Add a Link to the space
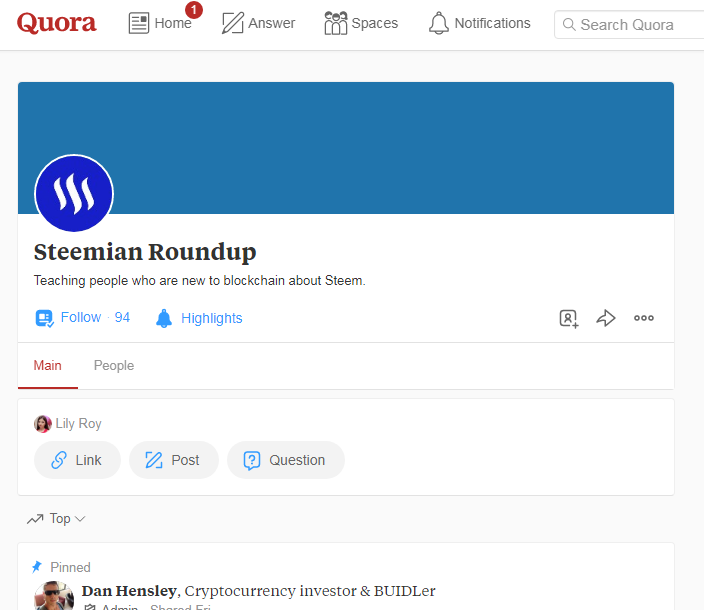This screenshot has height=610, width=704. click(x=77, y=460)
